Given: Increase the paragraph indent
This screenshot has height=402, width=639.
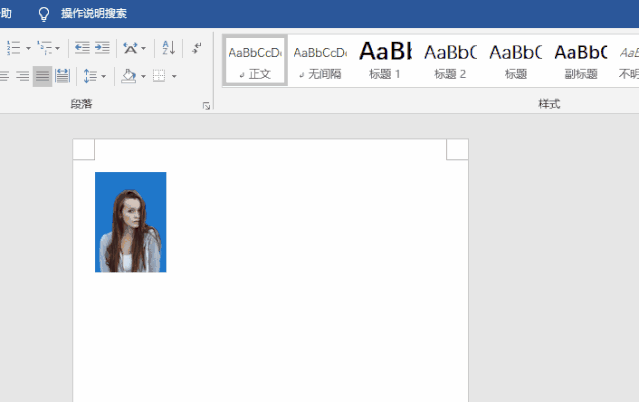Looking at the screenshot, I should (x=101, y=47).
